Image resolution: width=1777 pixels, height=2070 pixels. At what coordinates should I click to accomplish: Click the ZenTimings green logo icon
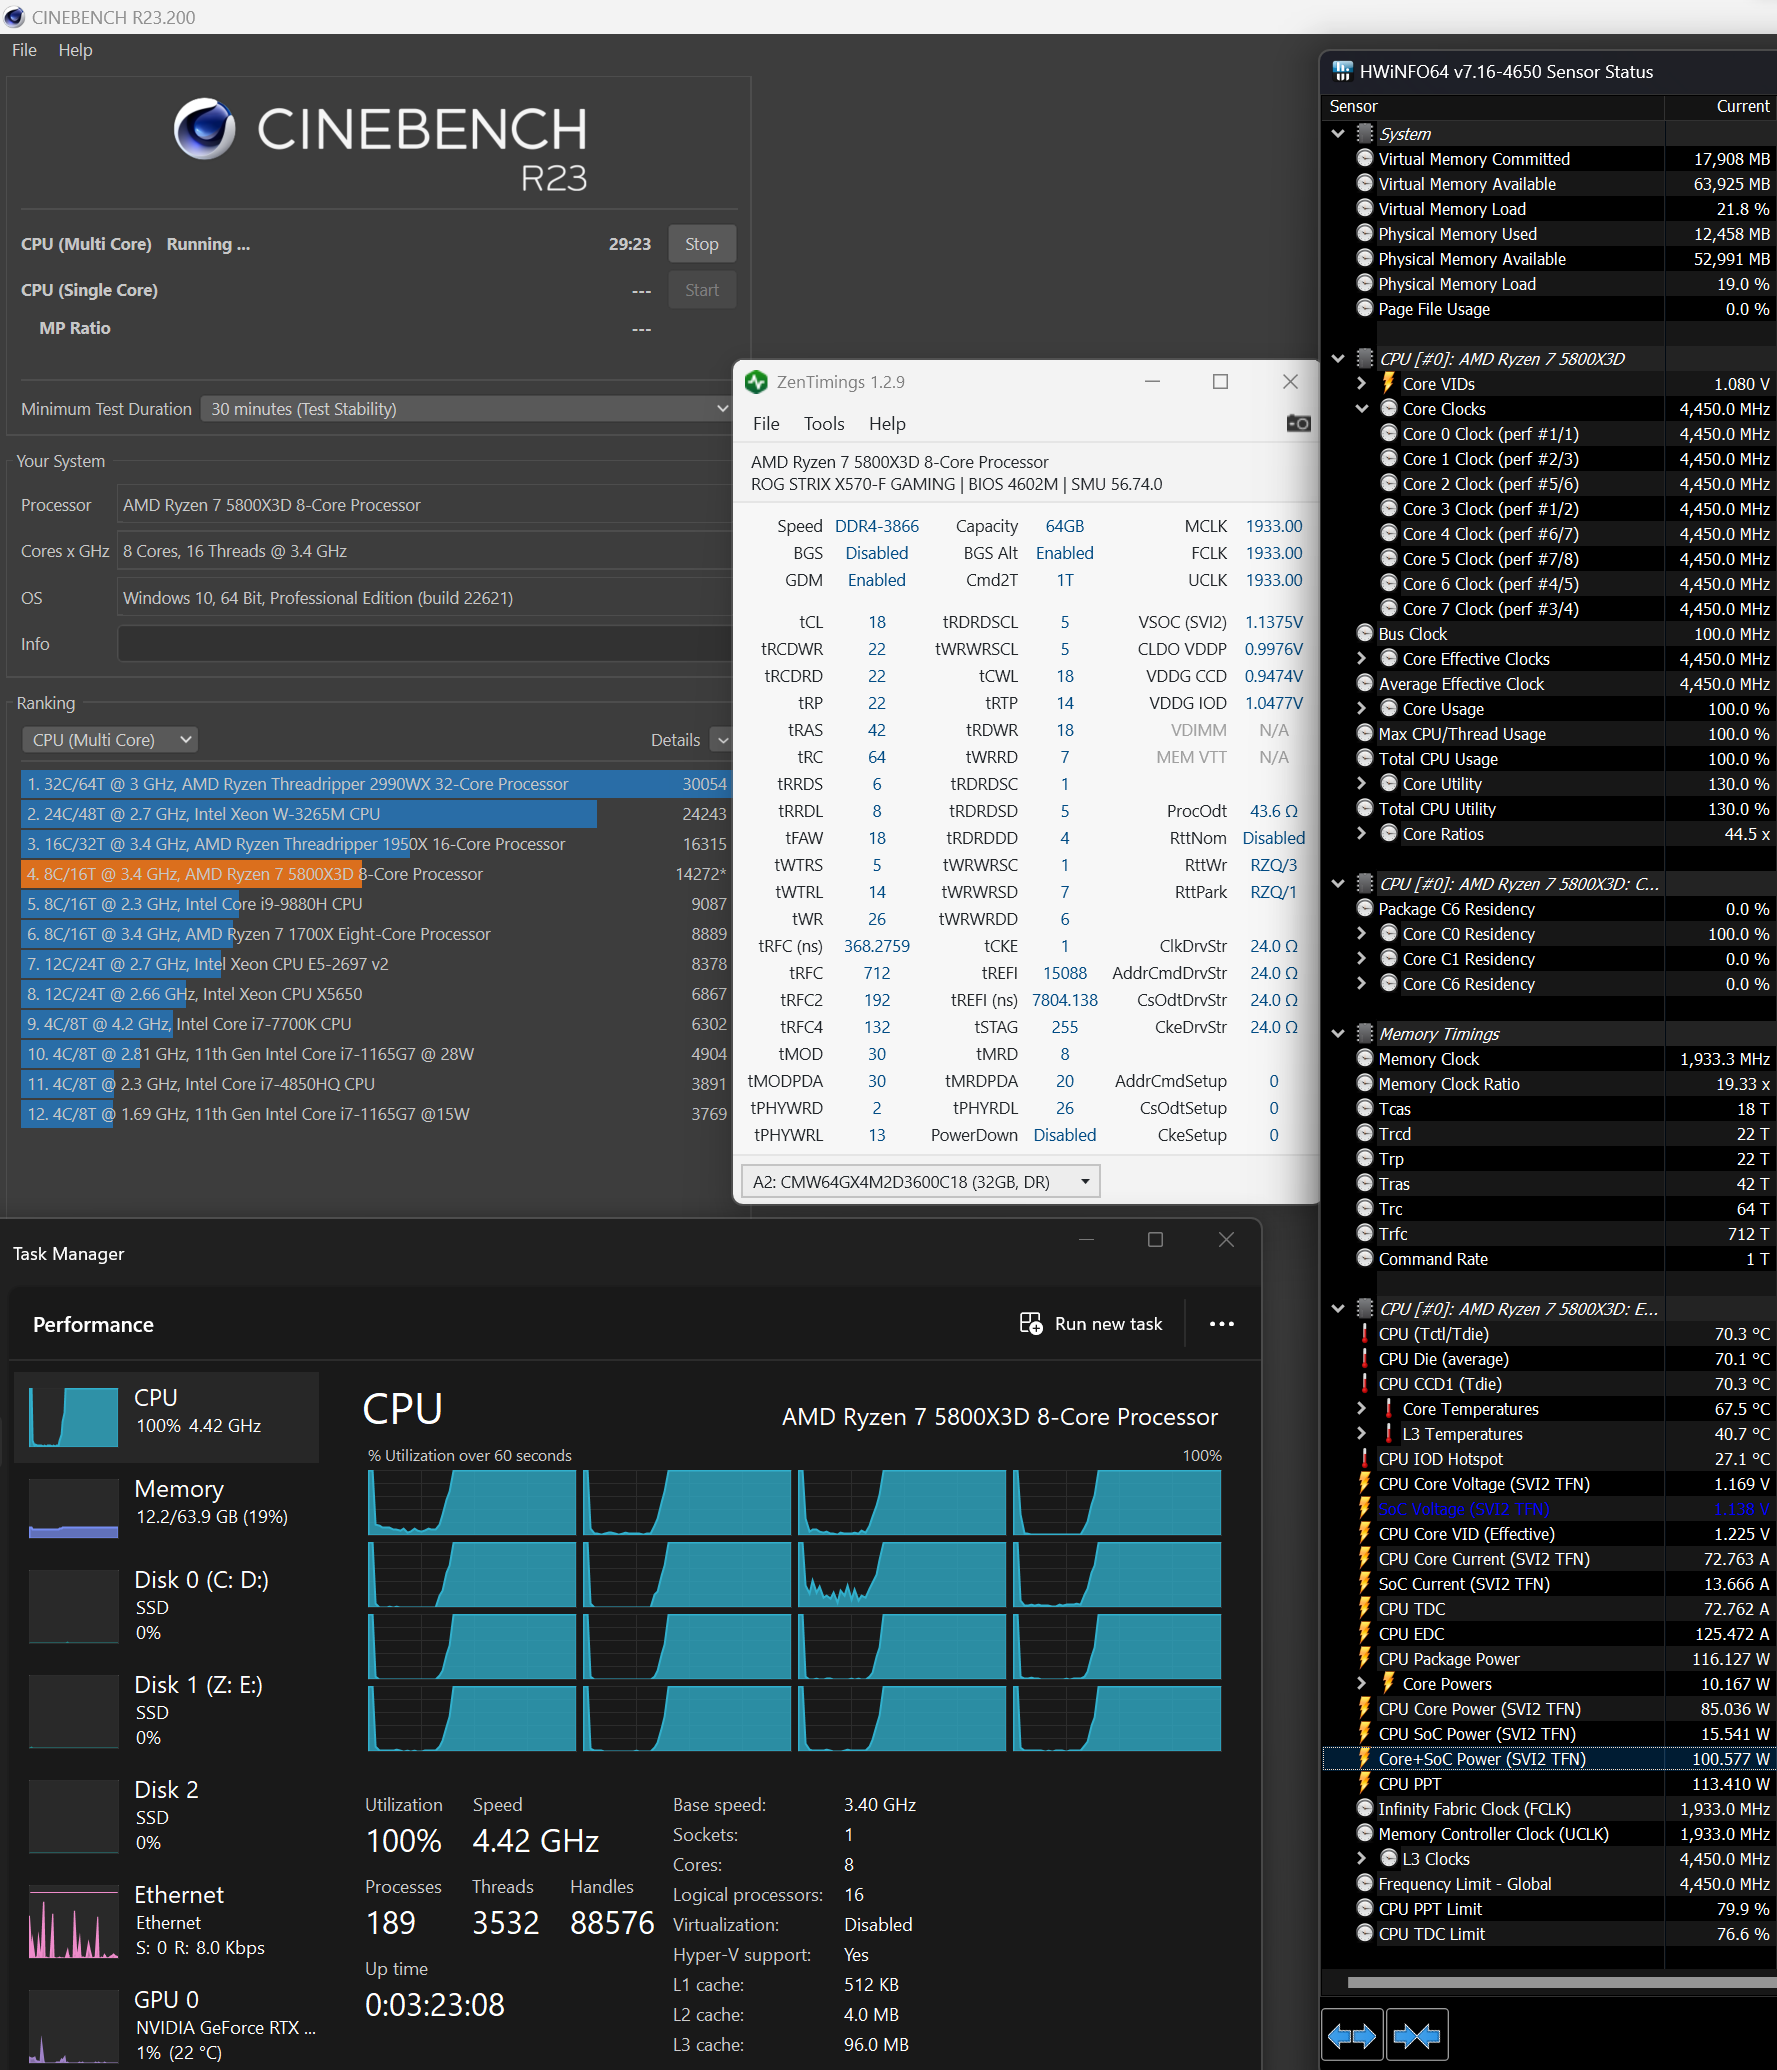point(756,382)
